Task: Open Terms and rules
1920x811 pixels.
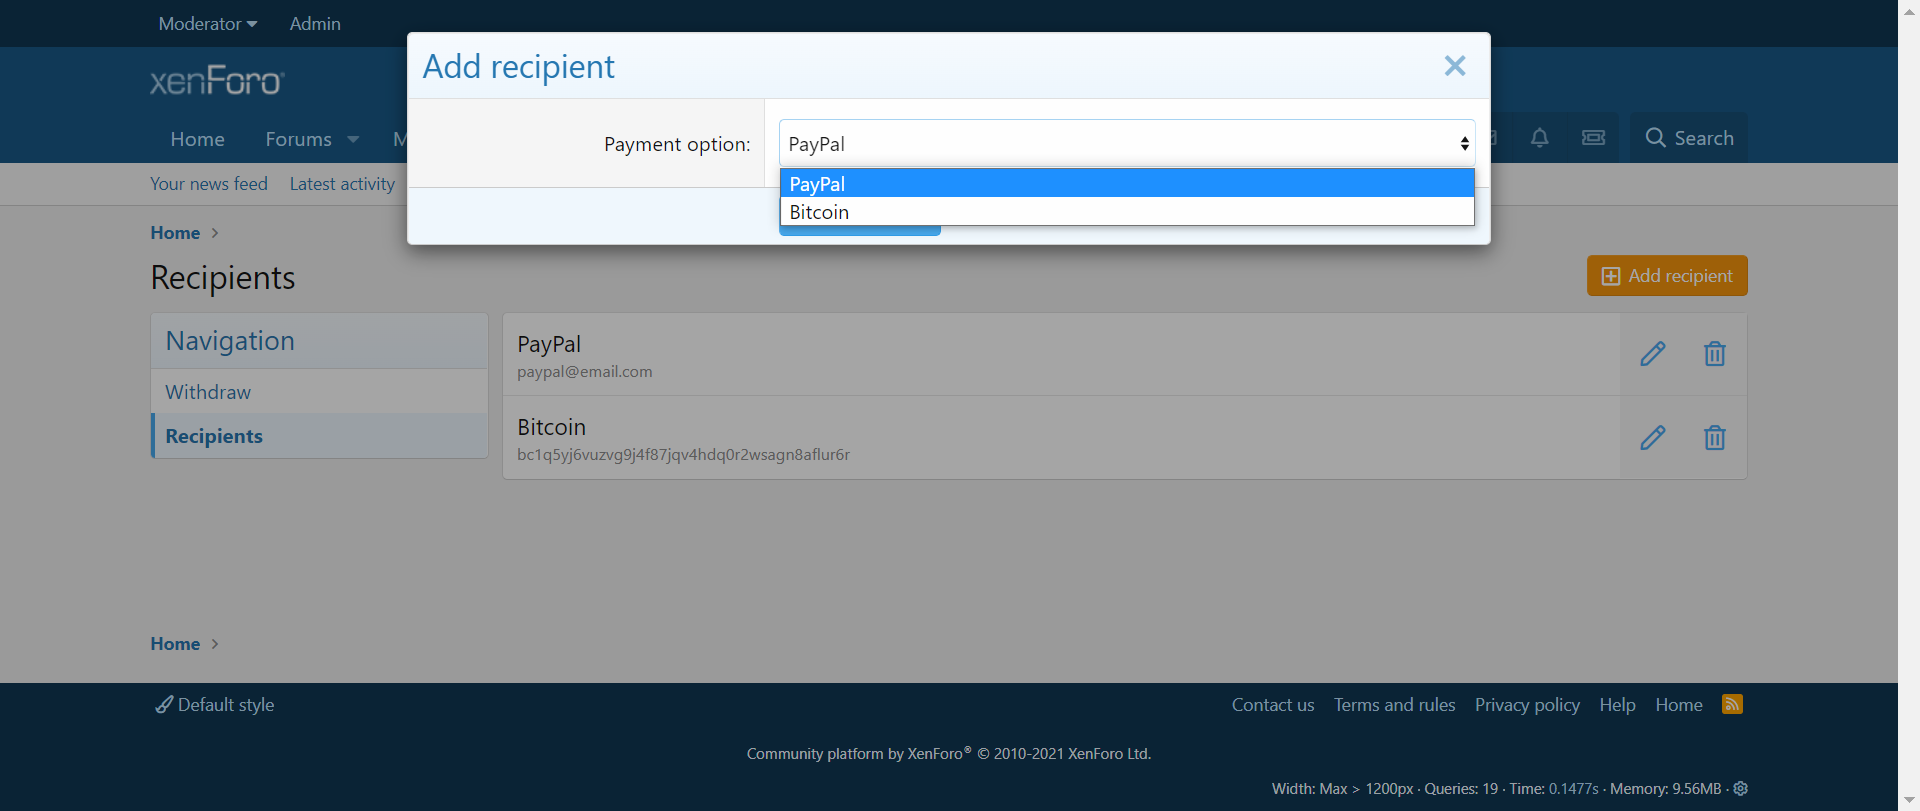Action: [1395, 705]
